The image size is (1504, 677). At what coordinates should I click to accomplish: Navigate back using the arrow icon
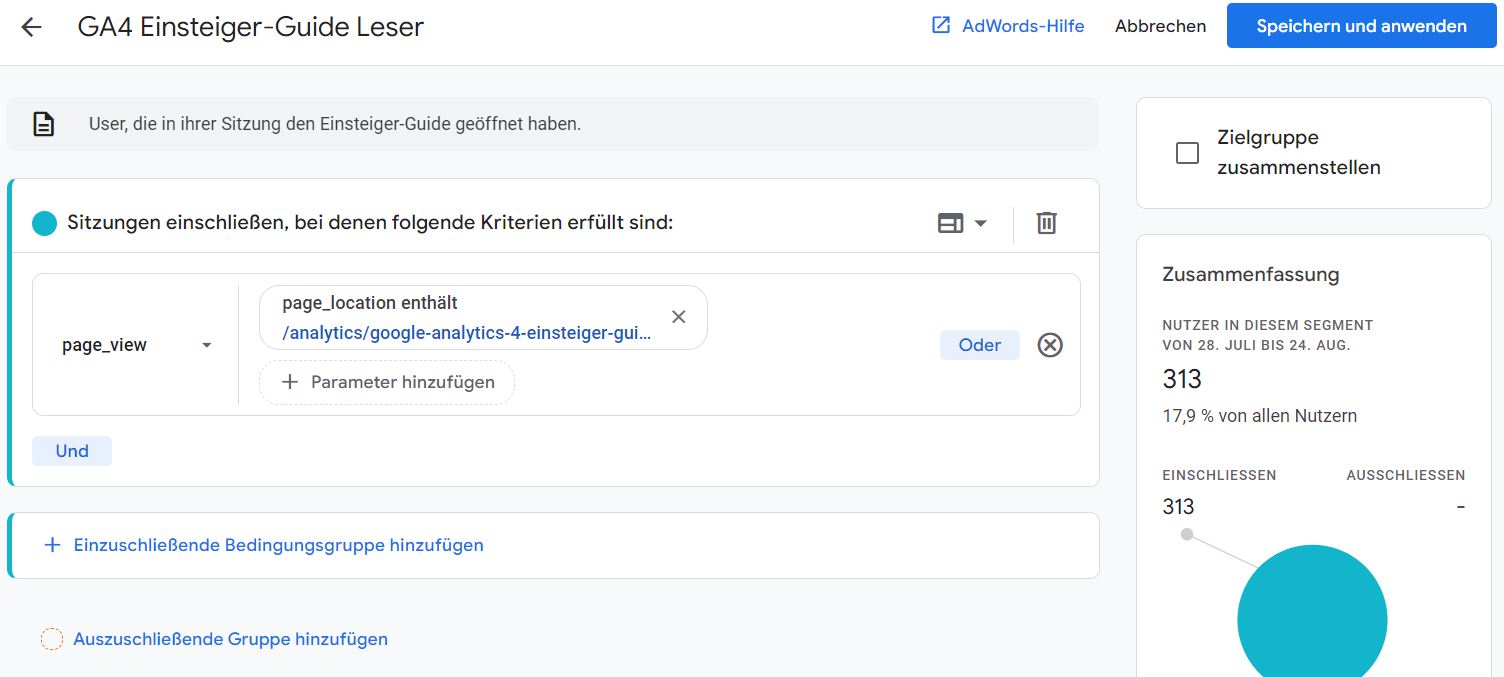click(30, 26)
